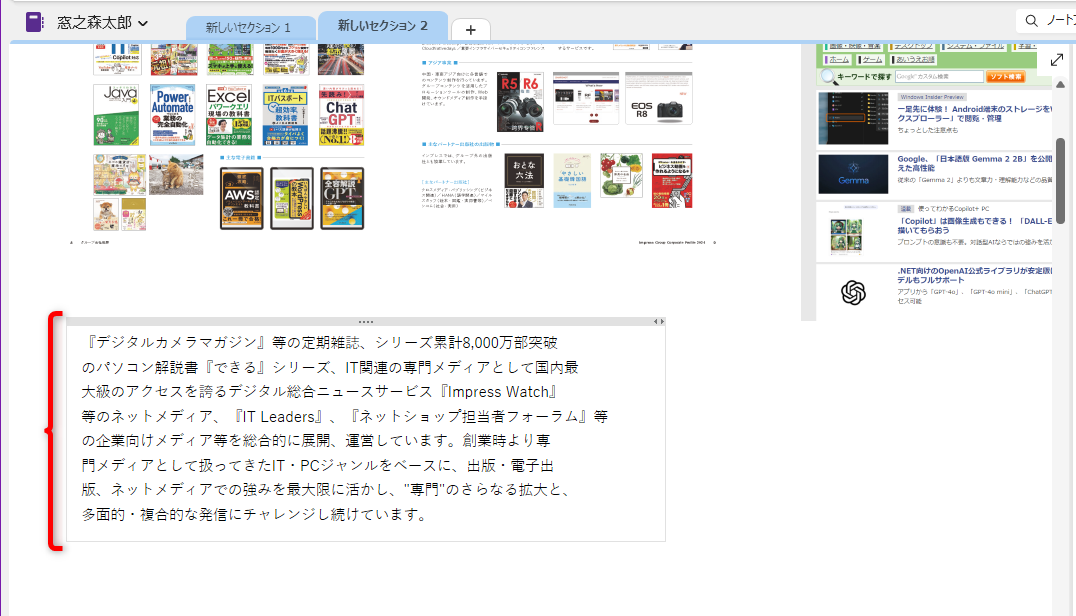This screenshot has height=616, width=1076.
Task: Click the R5 R6 camera magazine cover
Action: (520, 102)
